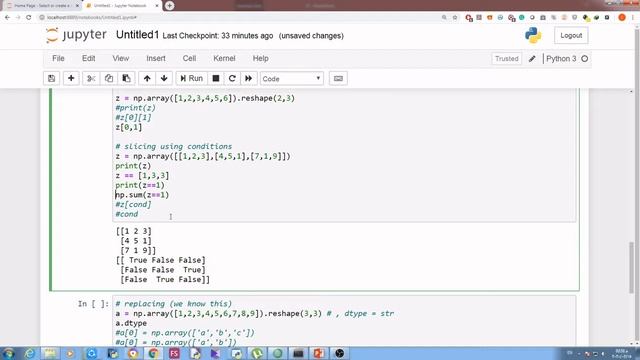The height and width of the screenshot is (360, 640).
Task: Open the Kernel menu
Action: 224,58
